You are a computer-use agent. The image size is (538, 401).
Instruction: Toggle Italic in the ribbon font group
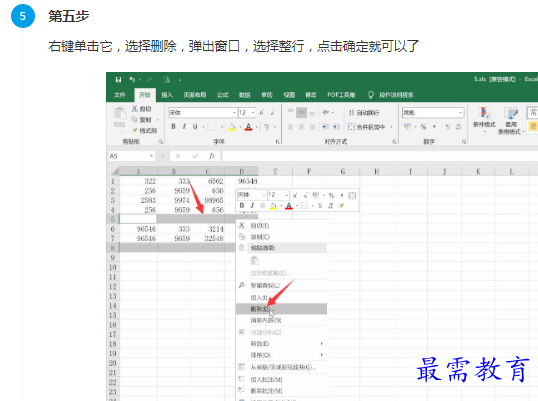coord(184,127)
